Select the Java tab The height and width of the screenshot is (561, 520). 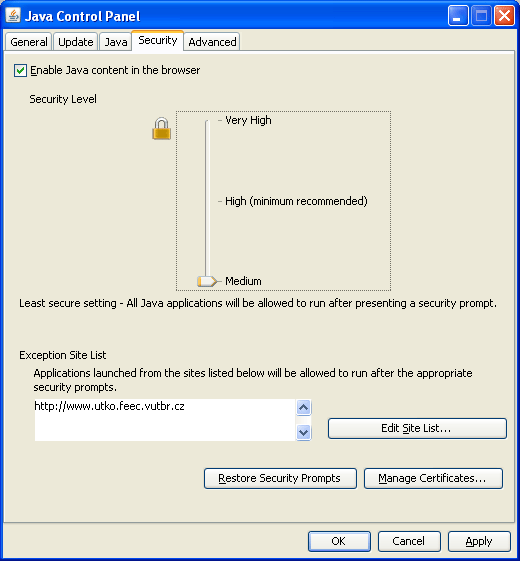click(116, 42)
